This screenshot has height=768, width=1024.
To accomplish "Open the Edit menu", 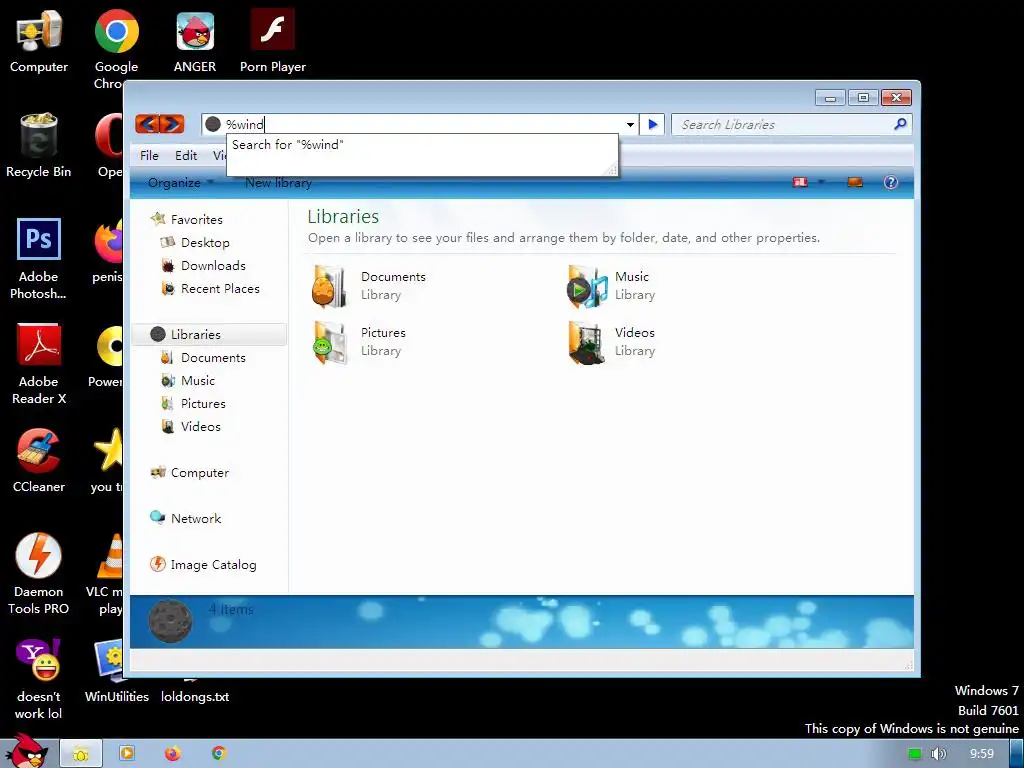I will (x=186, y=155).
